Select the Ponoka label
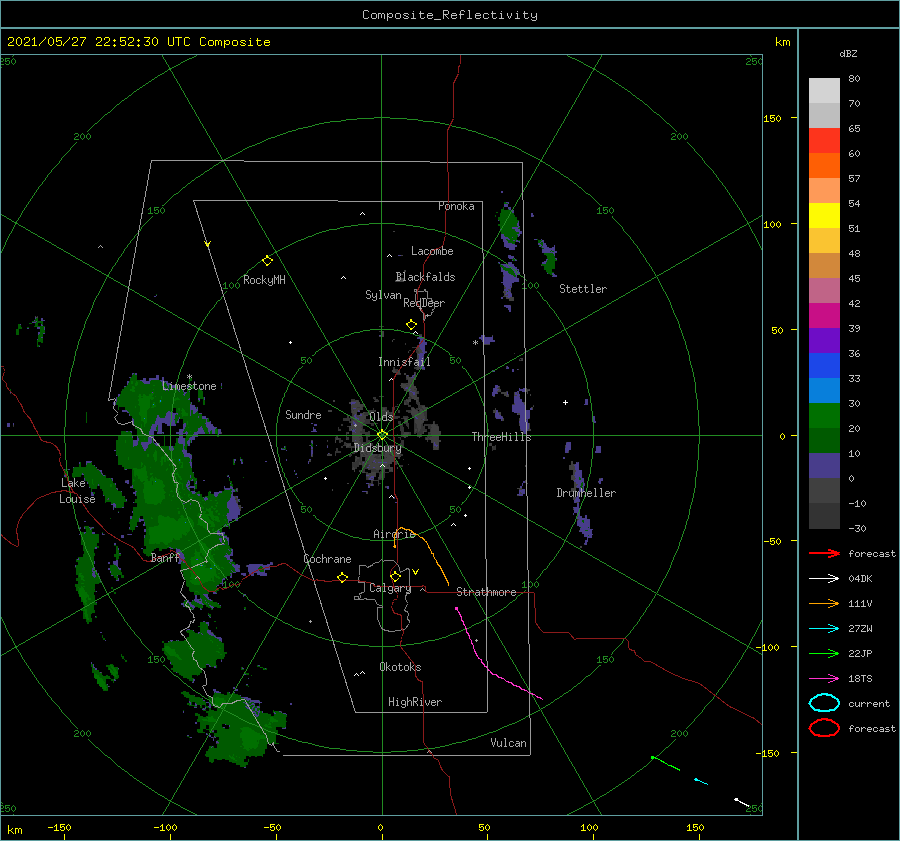Image resolution: width=900 pixels, height=841 pixels. pyautogui.click(x=456, y=206)
